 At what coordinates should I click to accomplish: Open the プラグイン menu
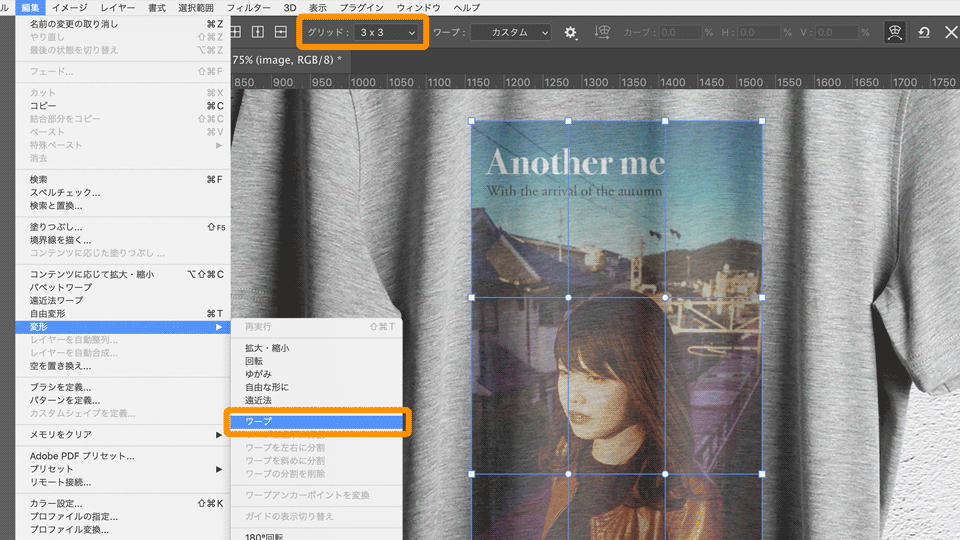click(x=361, y=7)
